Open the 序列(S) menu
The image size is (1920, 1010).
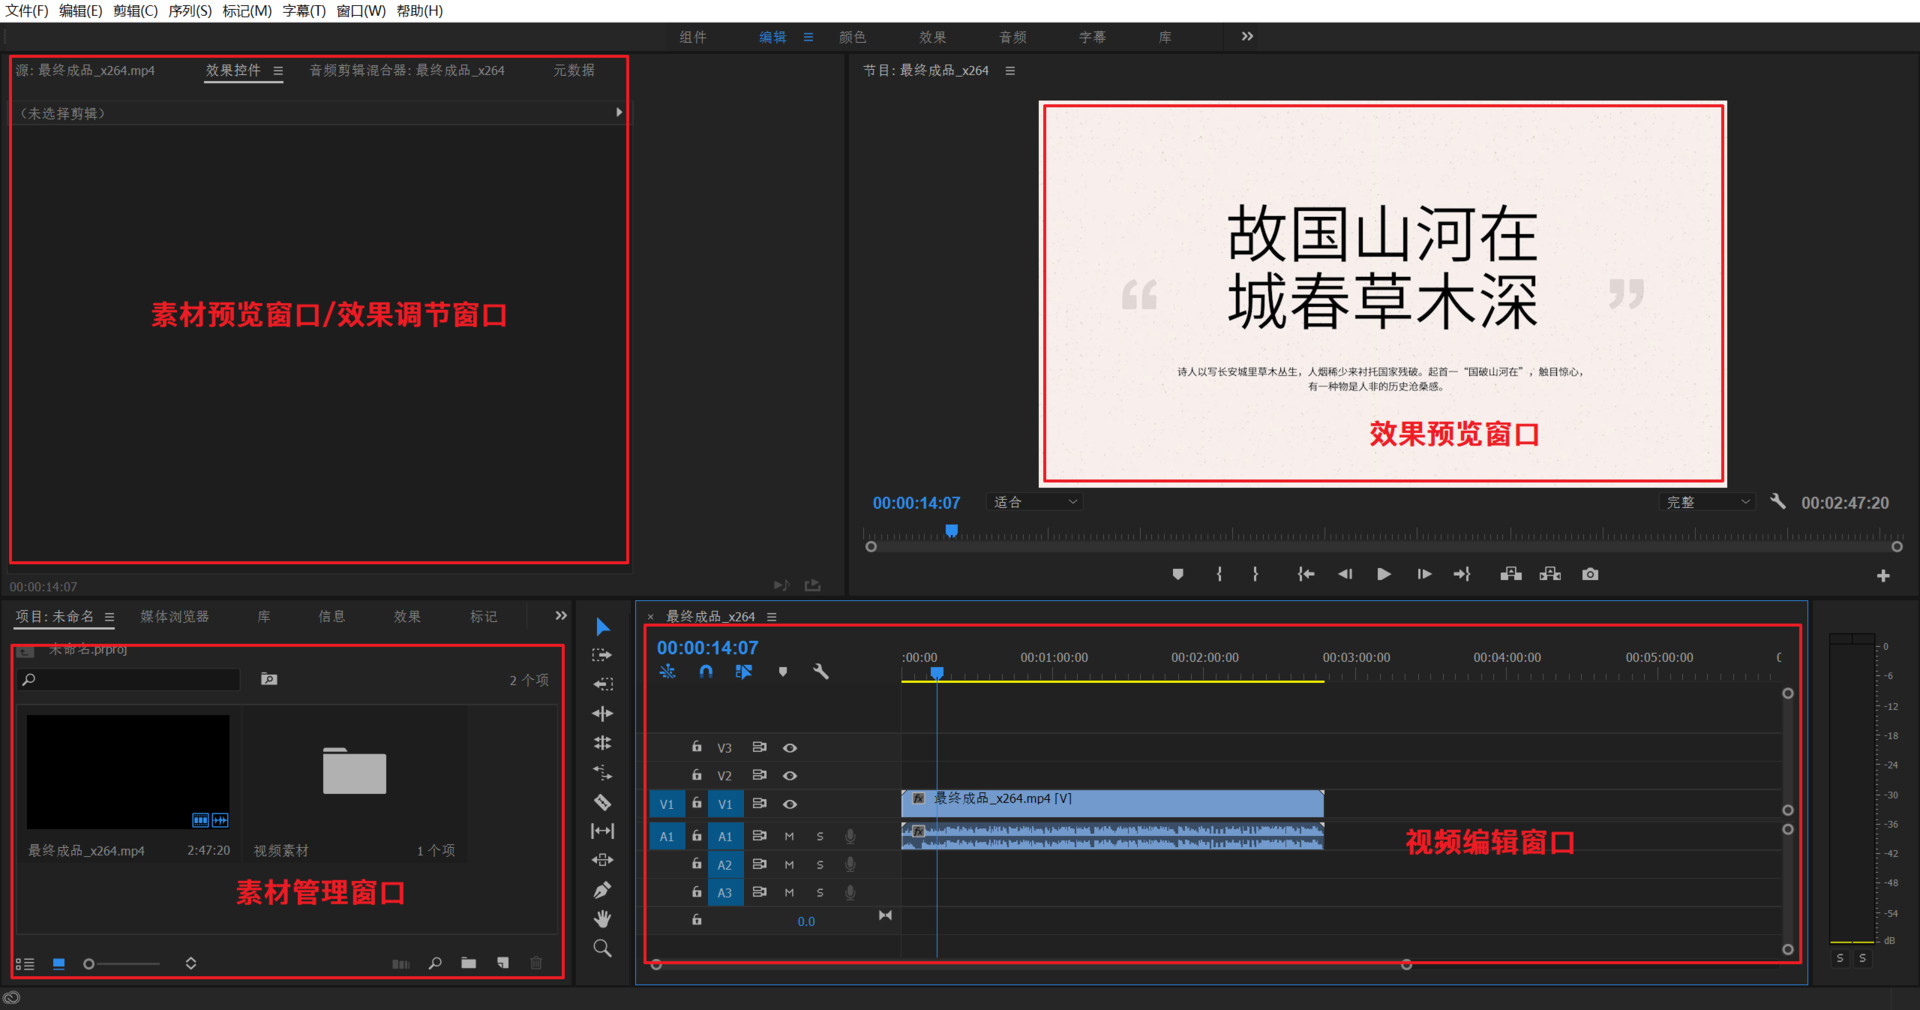[190, 11]
